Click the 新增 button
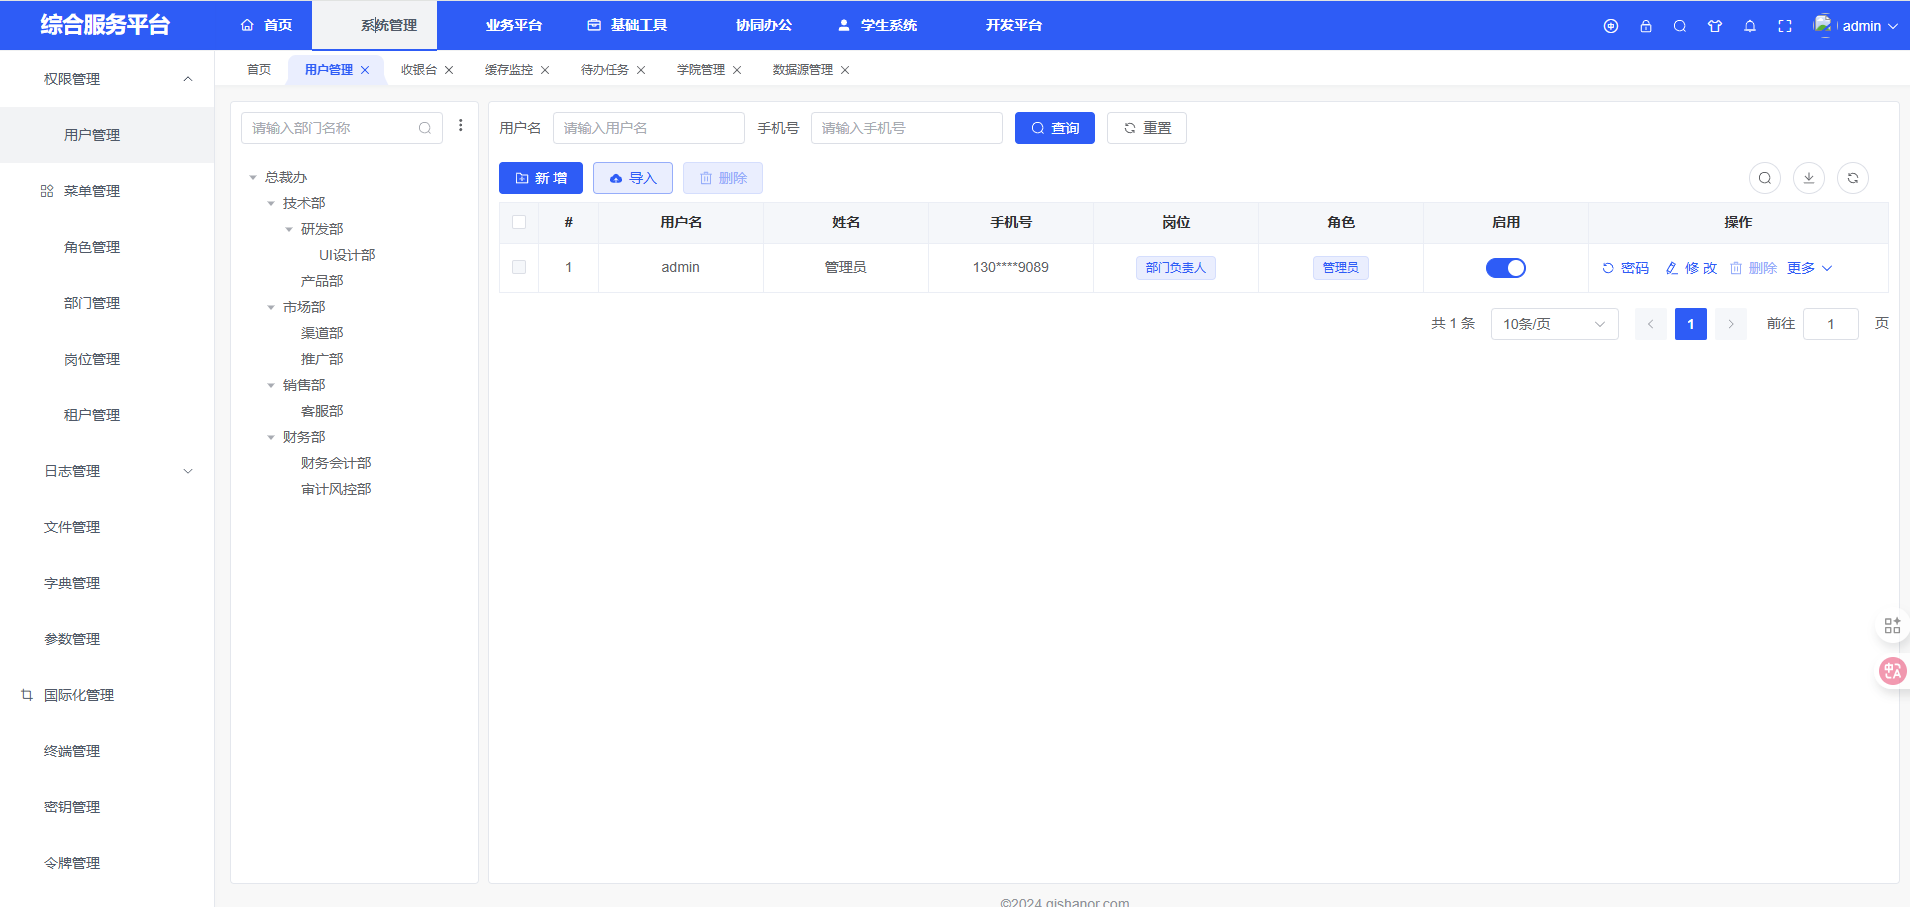Screen dimensions: 1910x907 click(x=540, y=178)
